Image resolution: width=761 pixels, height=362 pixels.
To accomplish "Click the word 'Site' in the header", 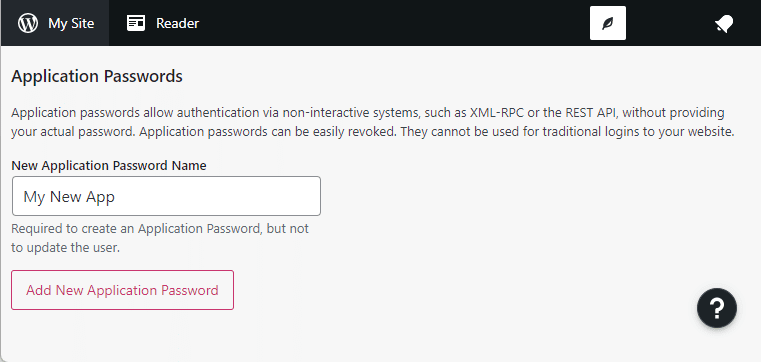I will tap(82, 23).
